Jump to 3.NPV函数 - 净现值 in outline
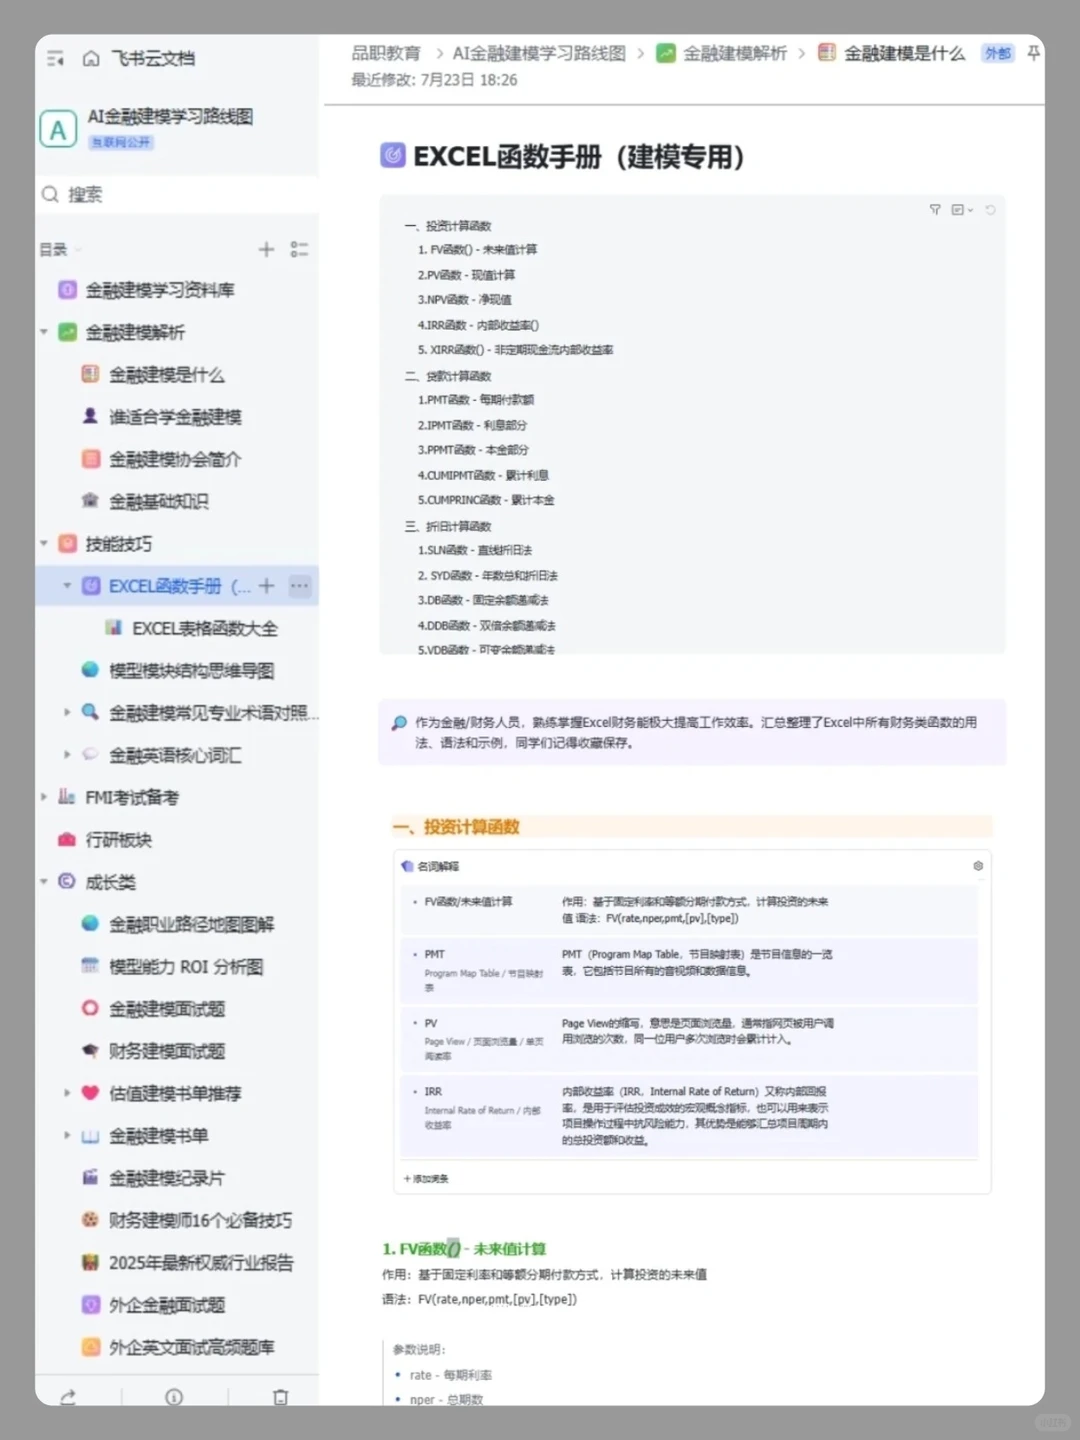 click(464, 300)
